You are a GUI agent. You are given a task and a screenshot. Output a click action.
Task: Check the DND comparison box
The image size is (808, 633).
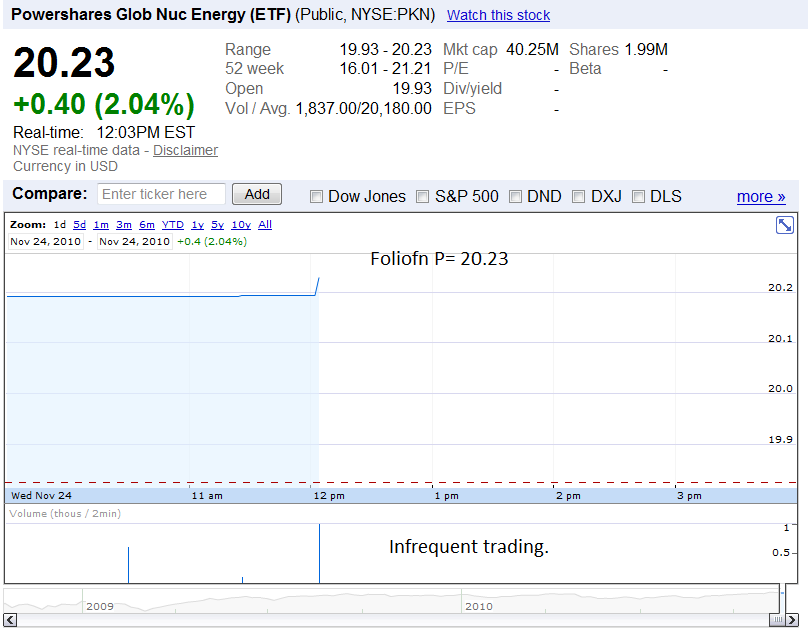[x=515, y=196]
